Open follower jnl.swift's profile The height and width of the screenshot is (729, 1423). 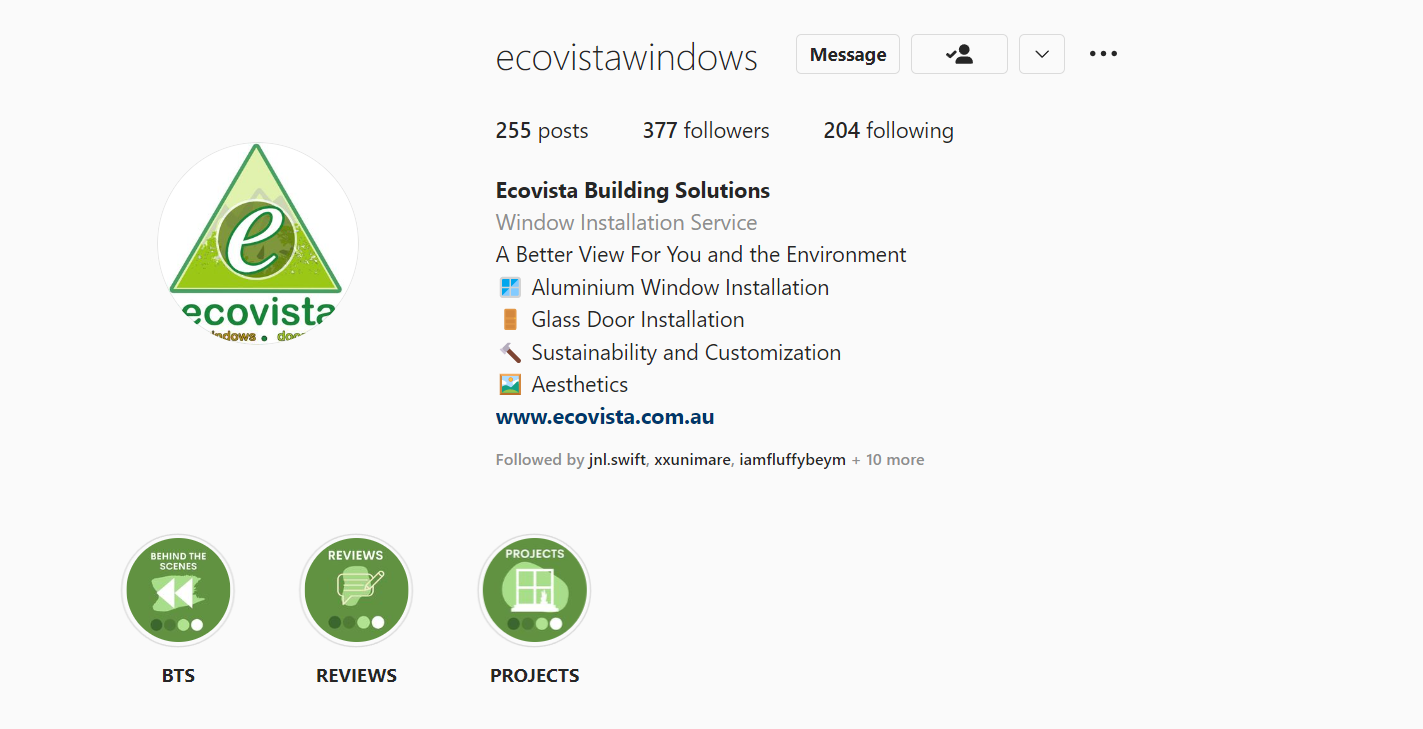coord(617,460)
